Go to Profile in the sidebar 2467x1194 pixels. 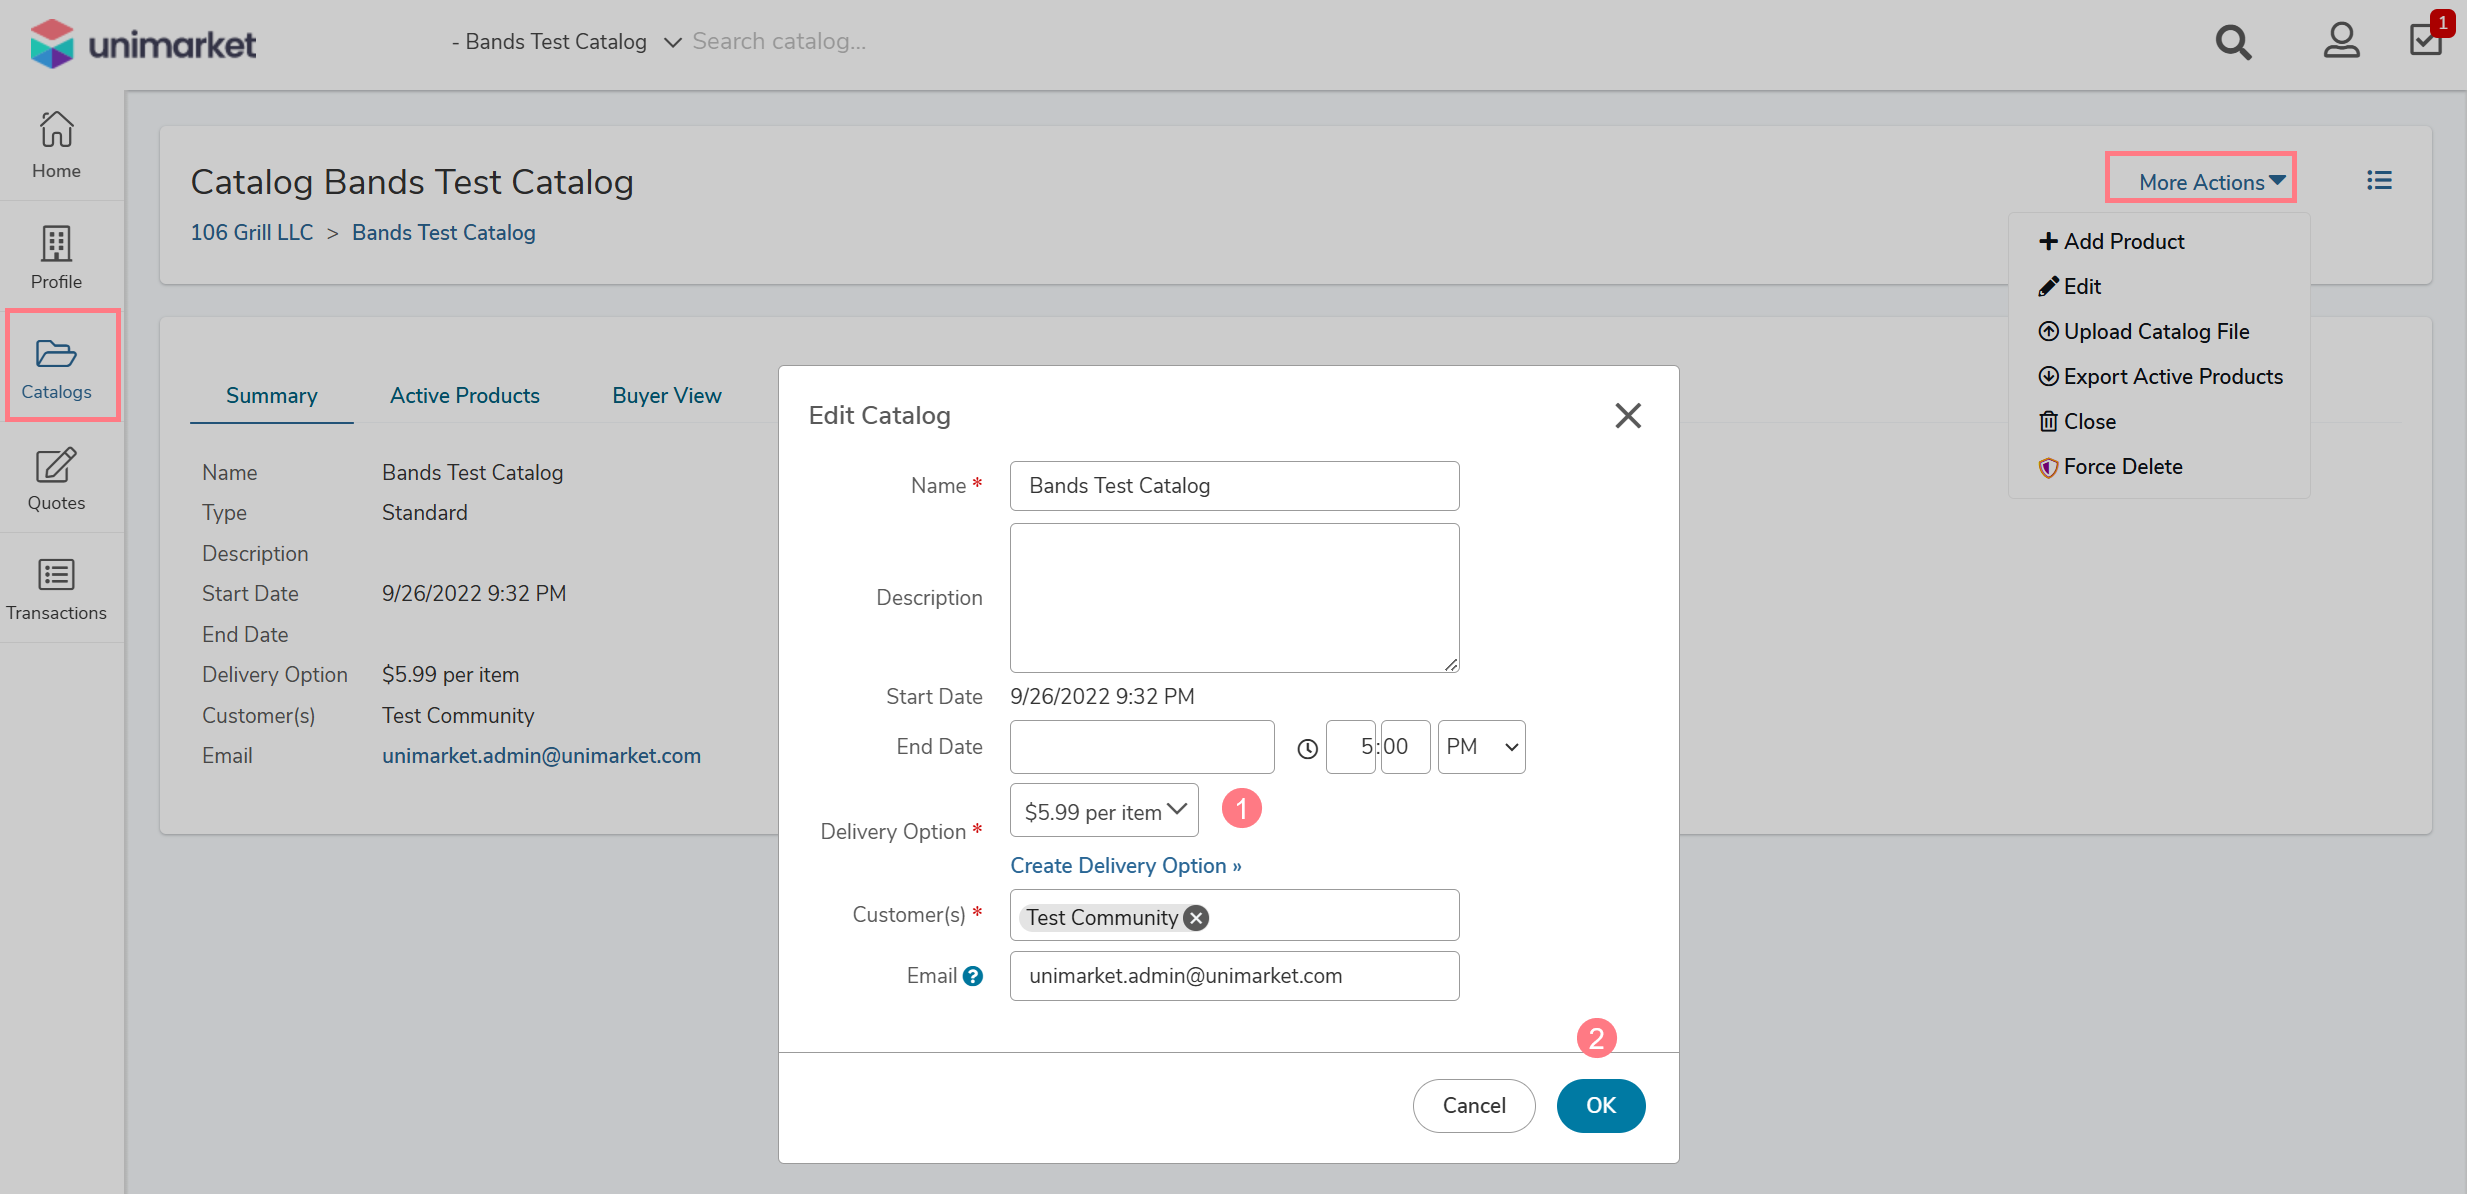(x=56, y=257)
